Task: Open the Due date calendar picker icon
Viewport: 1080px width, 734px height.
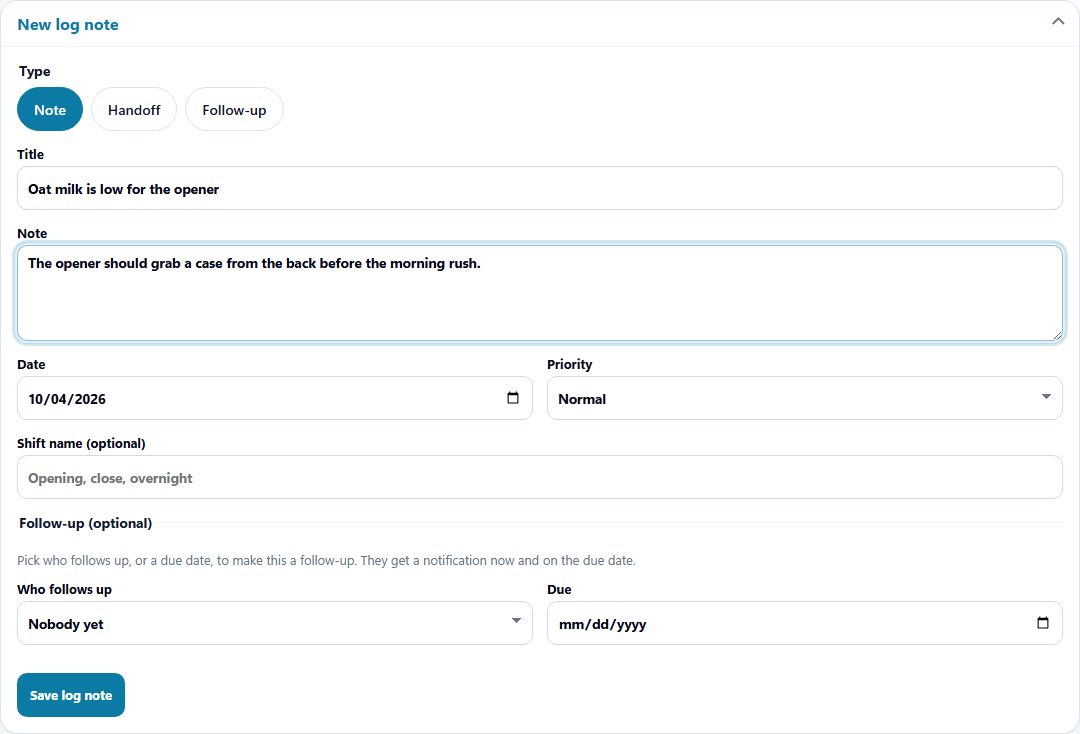Action: click(x=1043, y=623)
